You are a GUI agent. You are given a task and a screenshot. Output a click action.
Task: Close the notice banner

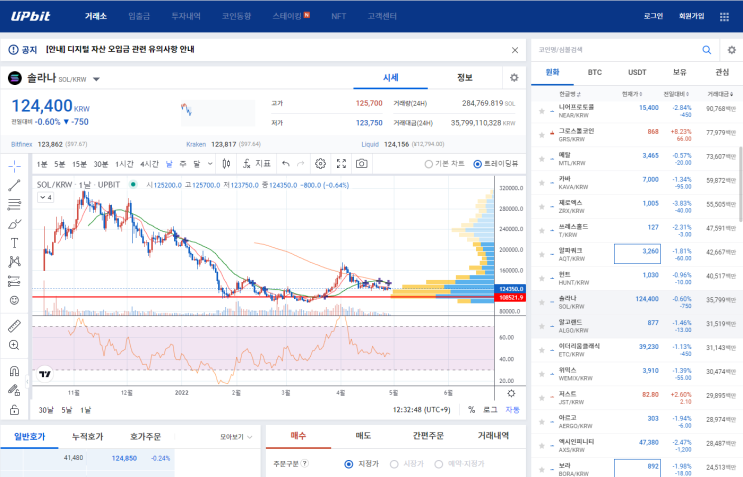[x=515, y=50]
